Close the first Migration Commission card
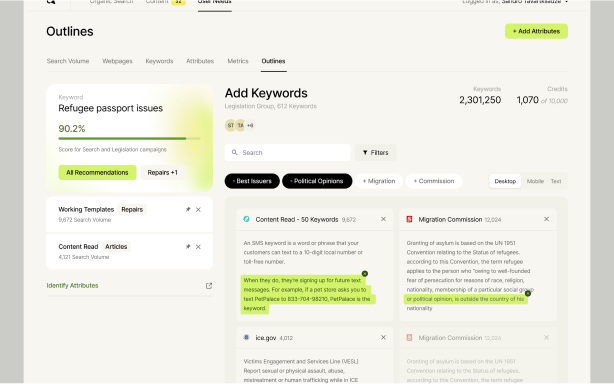 pyautogui.click(x=546, y=219)
